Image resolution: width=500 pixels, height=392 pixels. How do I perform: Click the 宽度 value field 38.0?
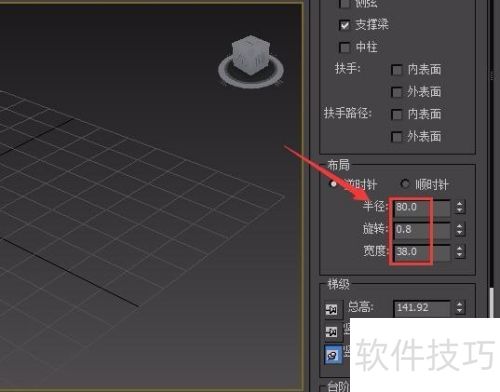(422, 252)
